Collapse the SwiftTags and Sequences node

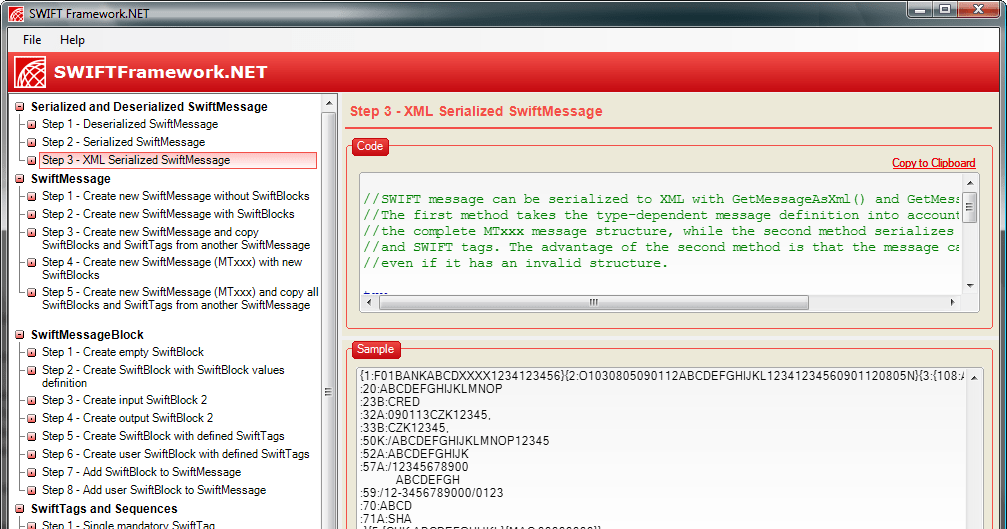(x=20, y=508)
